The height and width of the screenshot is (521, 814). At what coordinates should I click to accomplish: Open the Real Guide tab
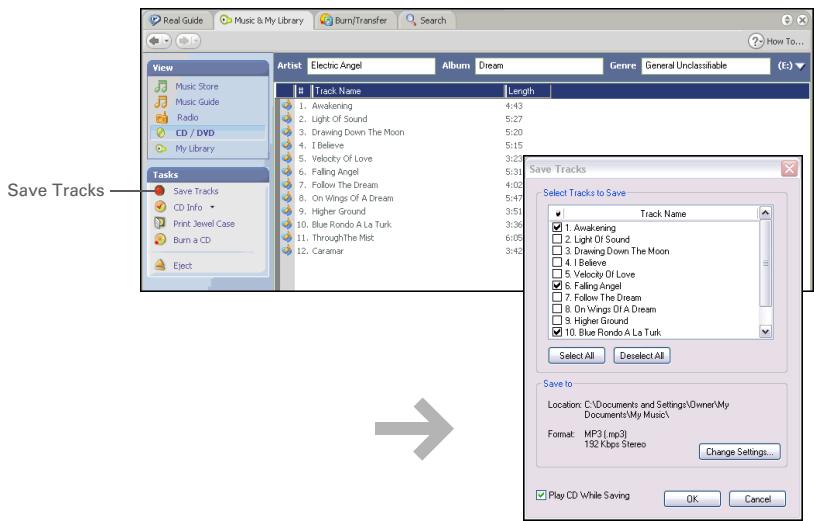(177, 20)
